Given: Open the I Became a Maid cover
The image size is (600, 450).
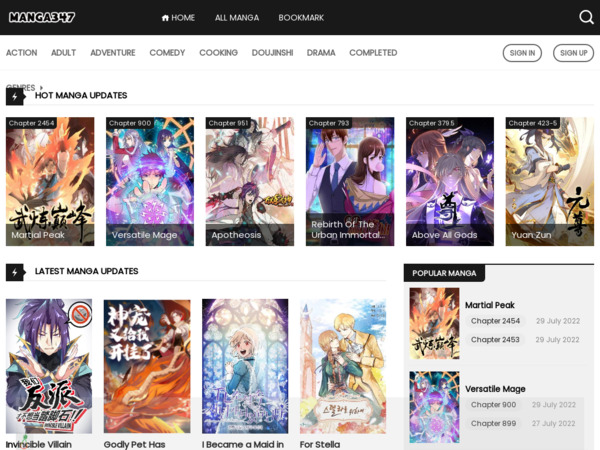Looking at the screenshot, I should (245, 366).
